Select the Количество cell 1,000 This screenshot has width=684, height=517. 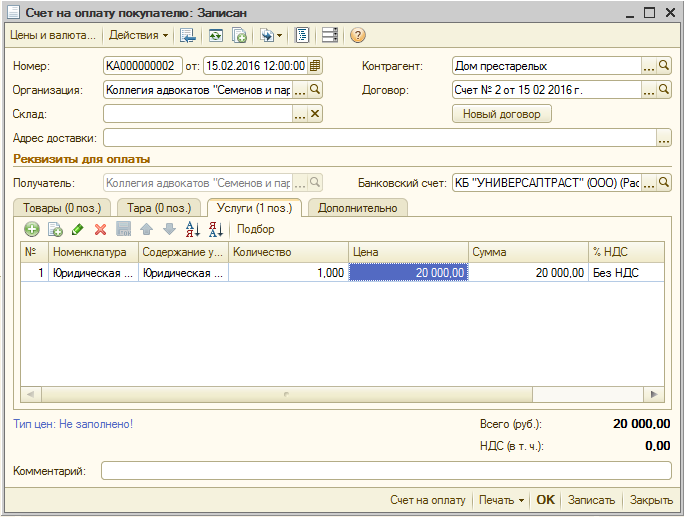point(288,273)
